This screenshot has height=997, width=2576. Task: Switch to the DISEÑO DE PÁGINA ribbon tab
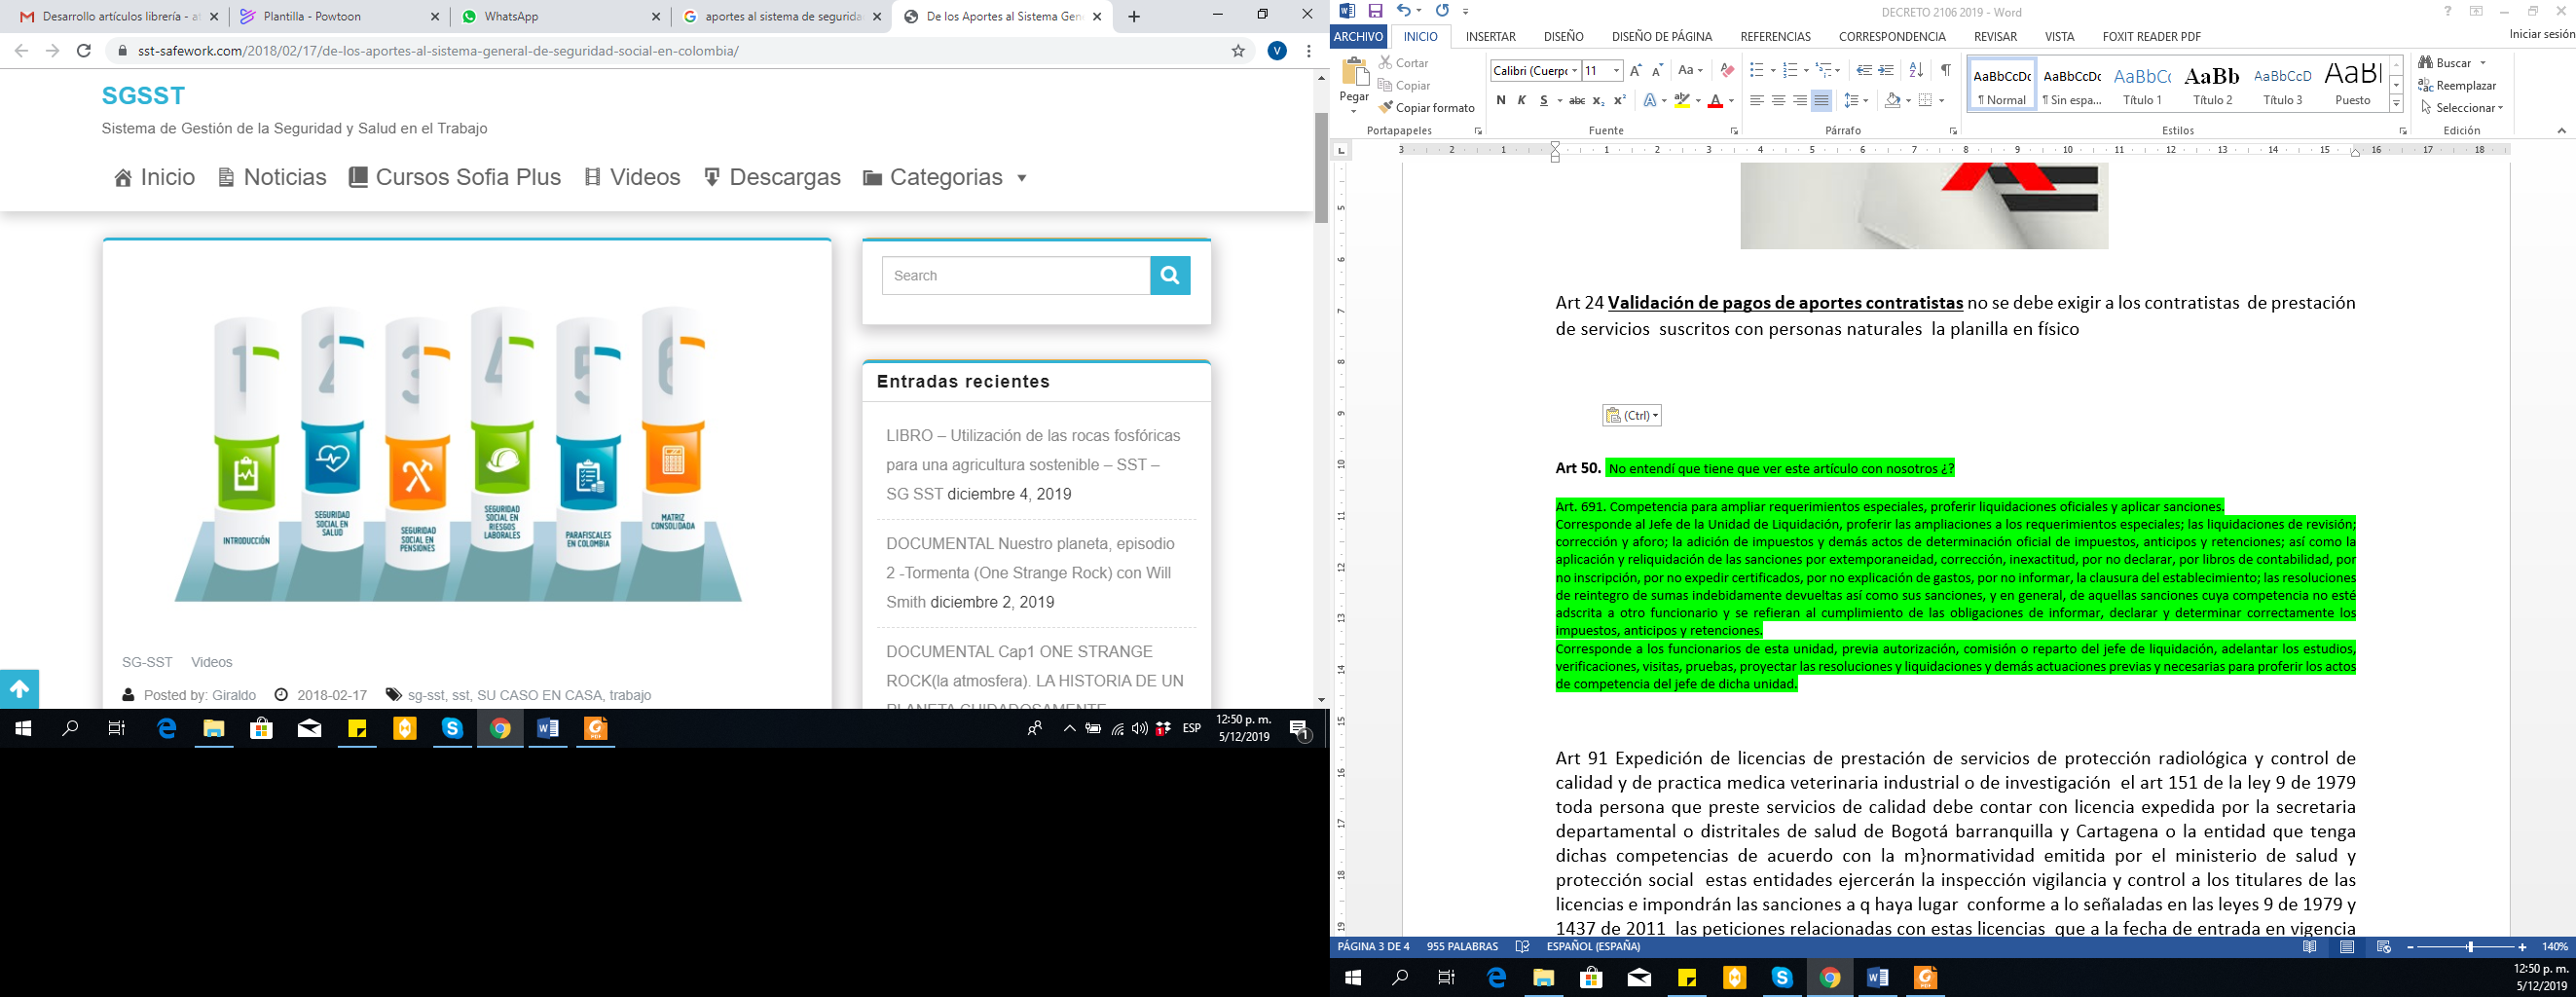(1661, 37)
